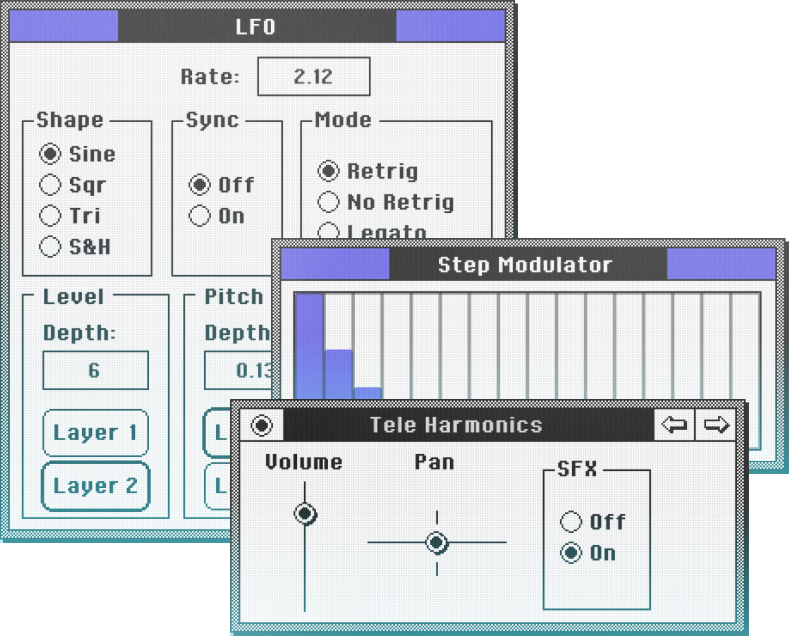Select Retrig mode

(x=328, y=171)
